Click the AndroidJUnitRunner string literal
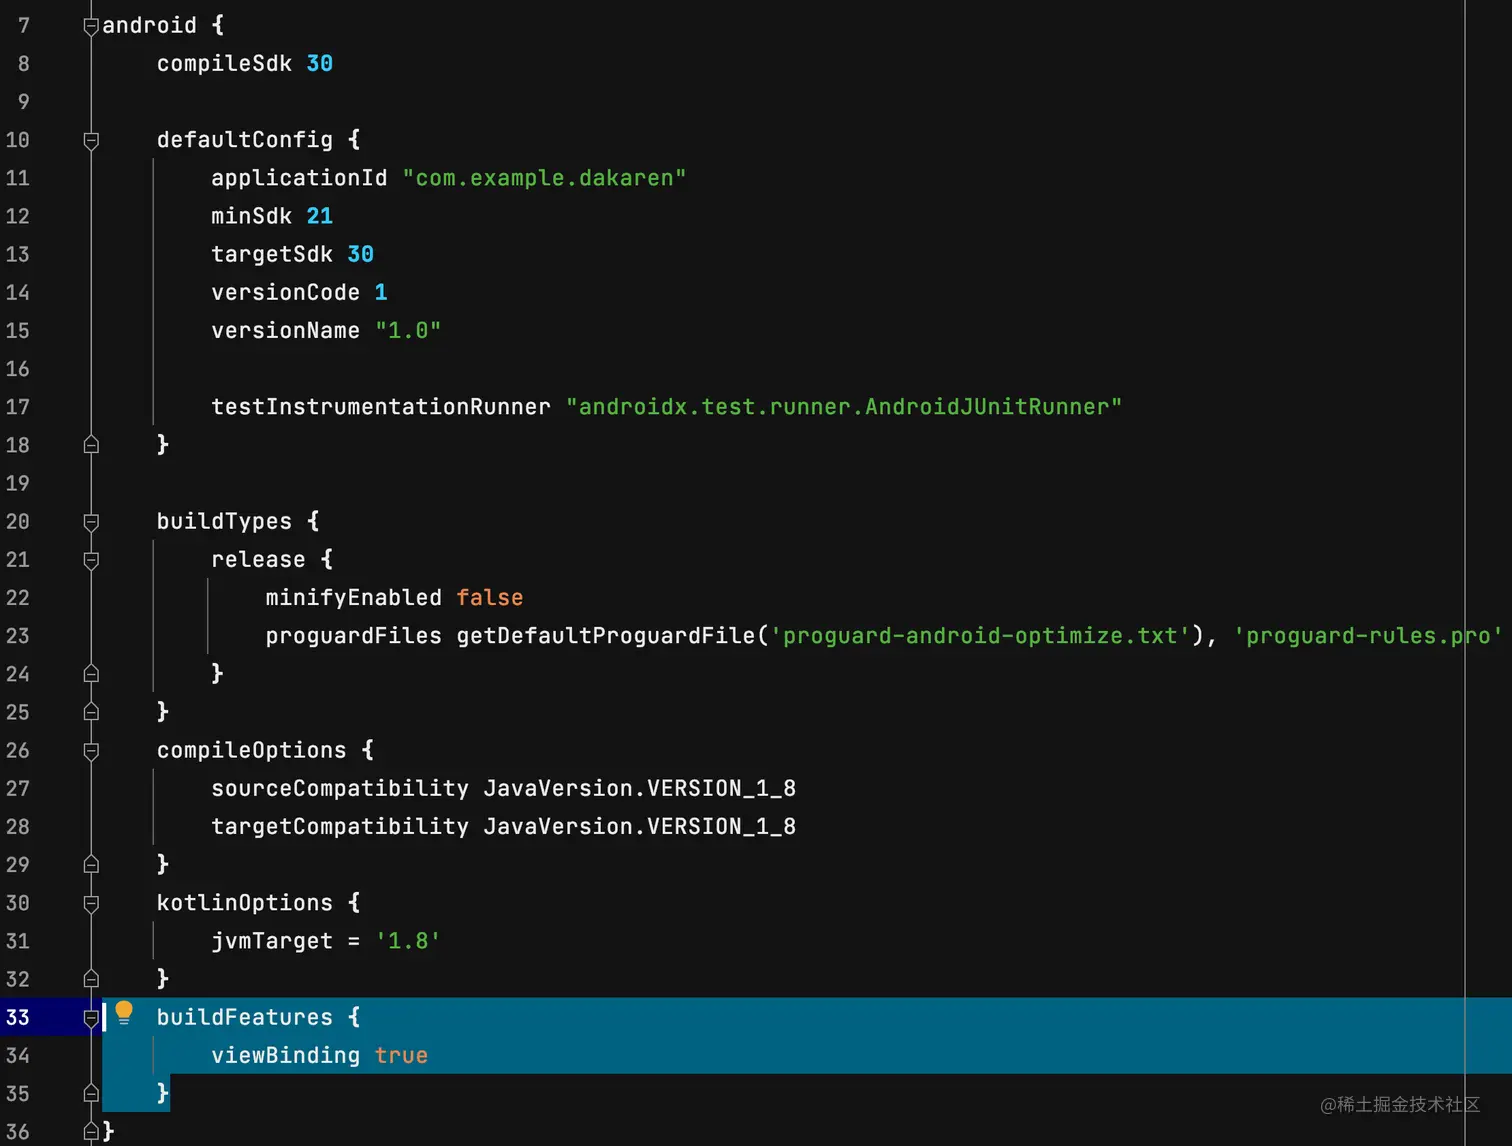1512x1146 pixels. click(844, 407)
